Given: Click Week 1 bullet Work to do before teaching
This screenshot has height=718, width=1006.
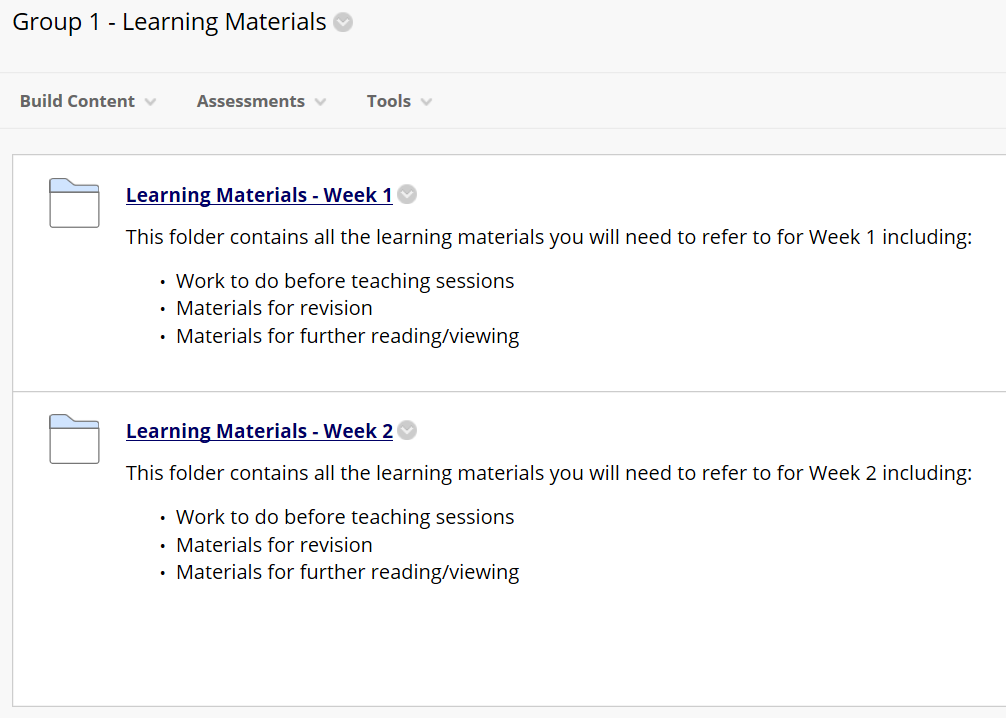Looking at the screenshot, I should [345, 281].
